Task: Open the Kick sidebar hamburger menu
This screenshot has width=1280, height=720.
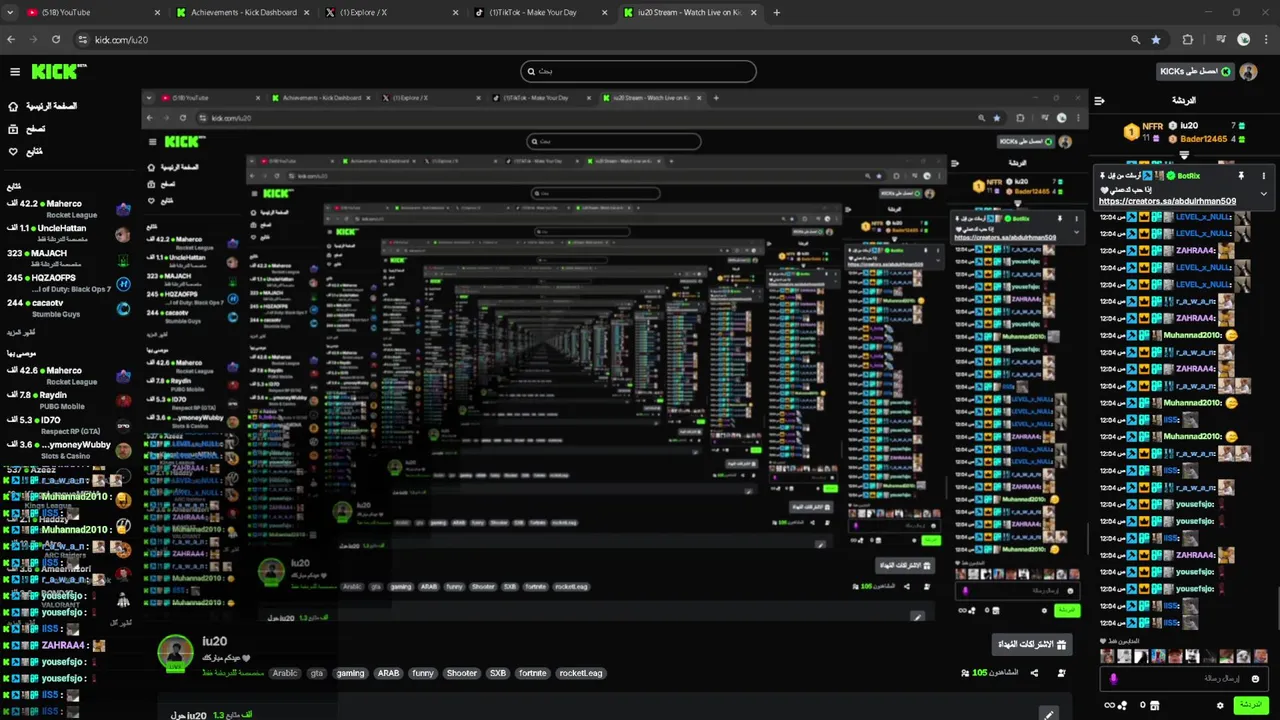Action: pyautogui.click(x=15, y=72)
